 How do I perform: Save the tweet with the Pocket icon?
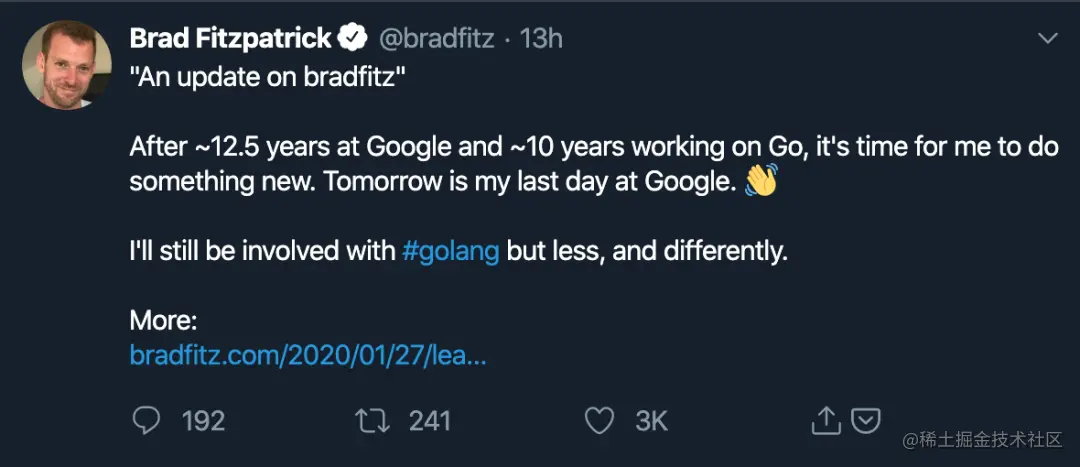[864, 421]
